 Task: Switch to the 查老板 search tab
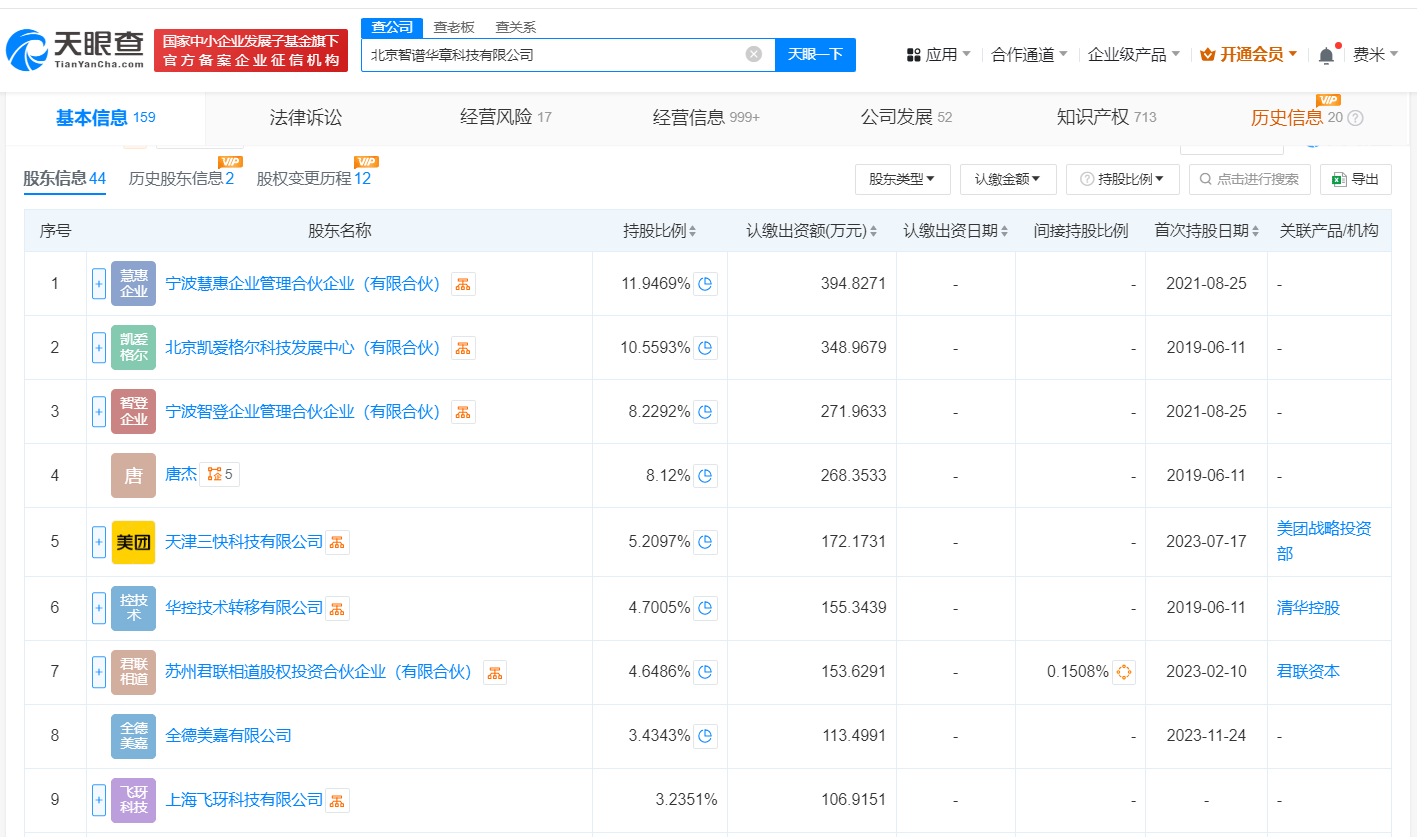(x=454, y=27)
